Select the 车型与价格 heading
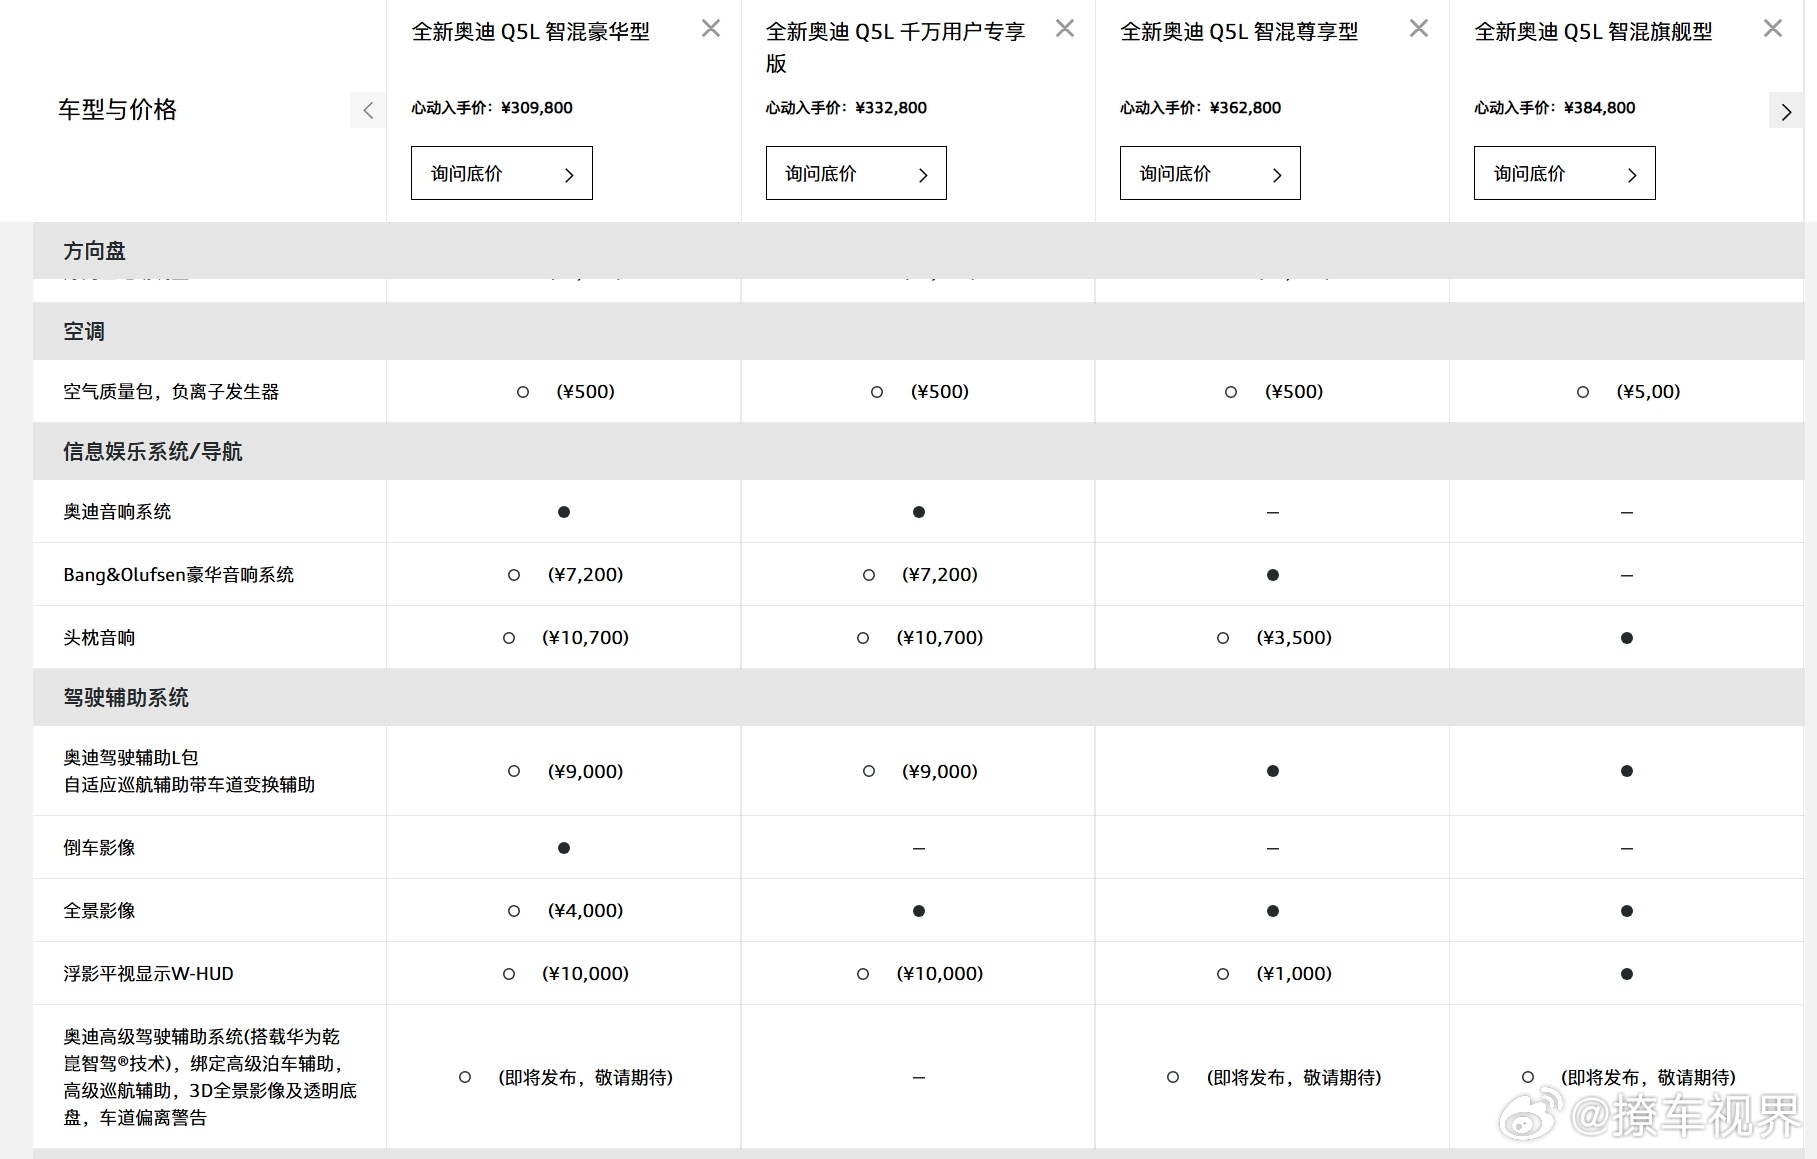The image size is (1817, 1159). click(117, 110)
